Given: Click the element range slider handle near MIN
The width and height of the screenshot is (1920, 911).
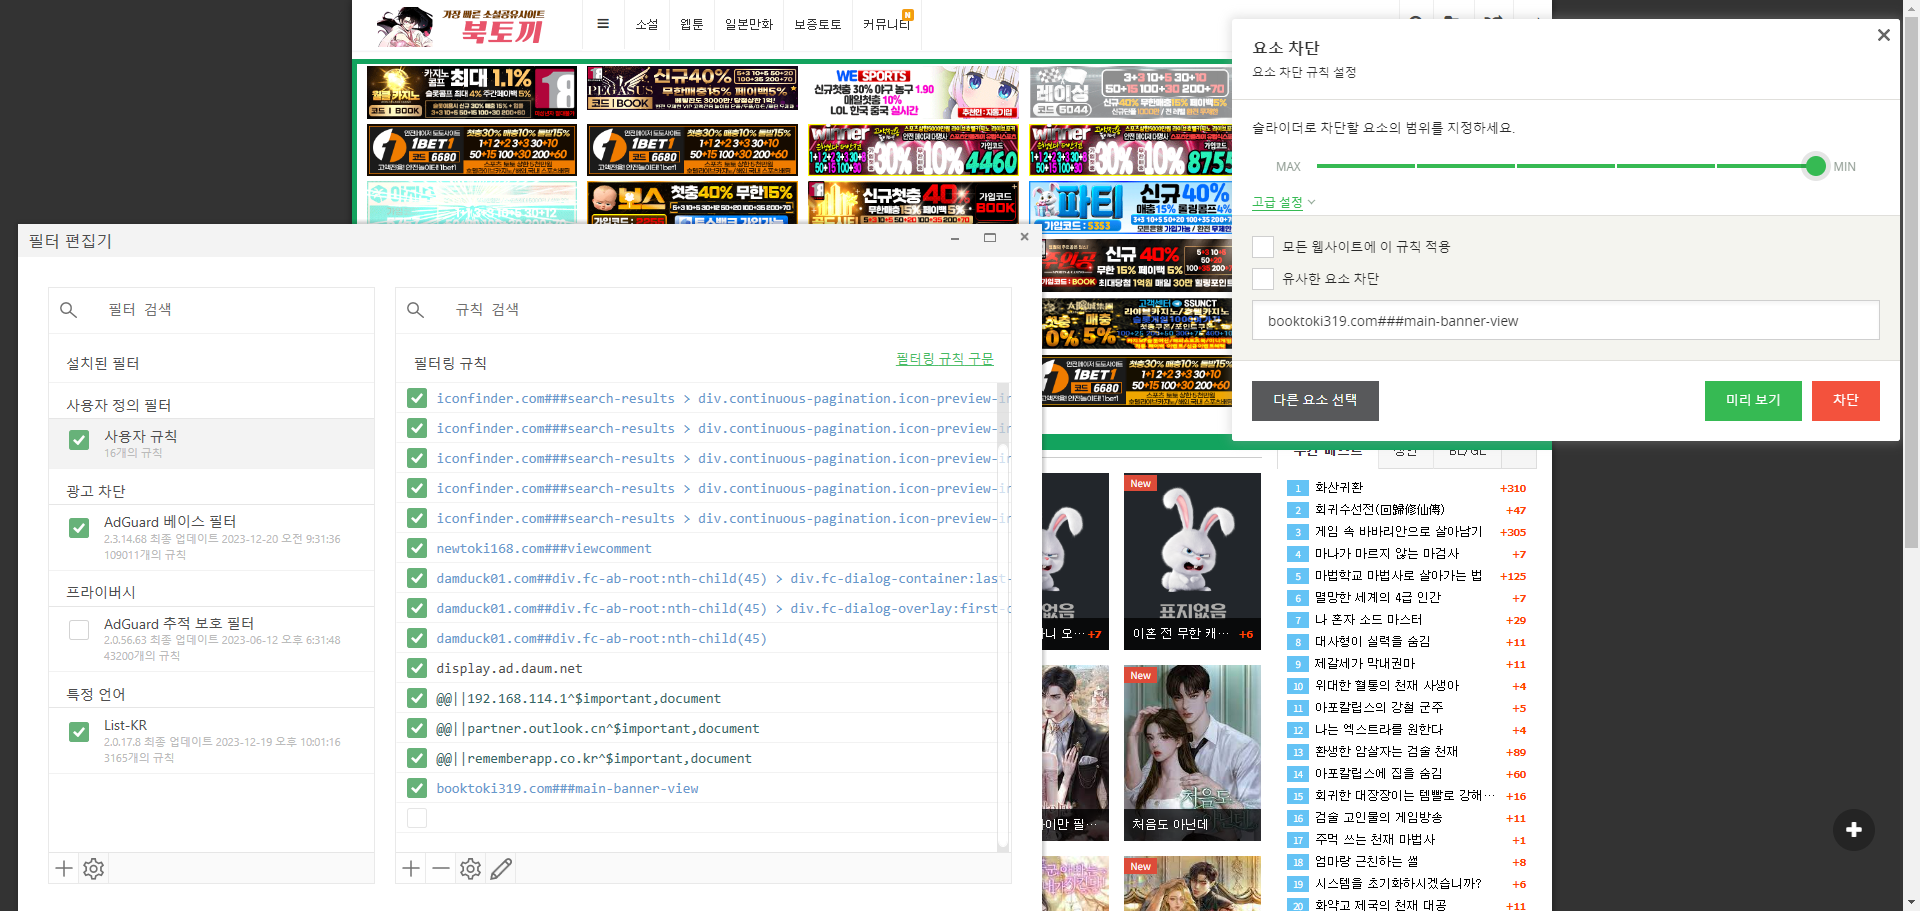Looking at the screenshot, I should pyautogui.click(x=1814, y=166).
